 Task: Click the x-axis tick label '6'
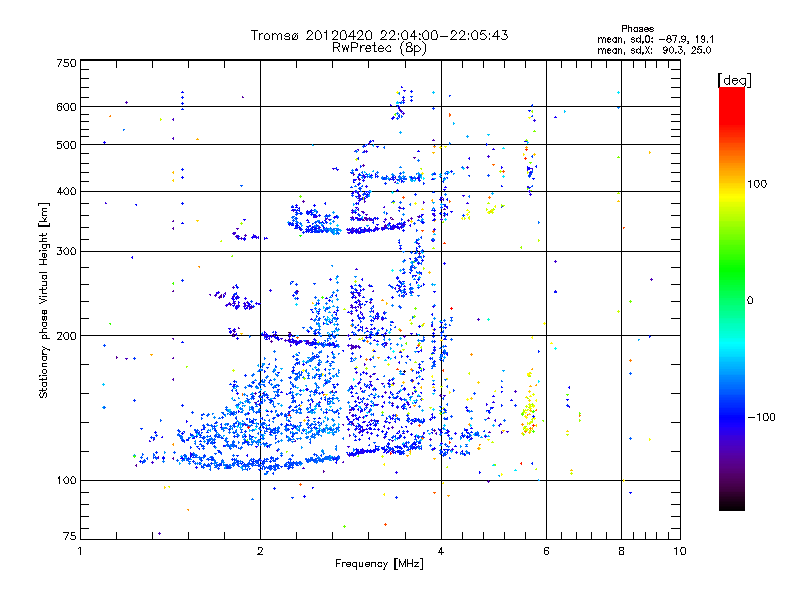pos(546,552)
